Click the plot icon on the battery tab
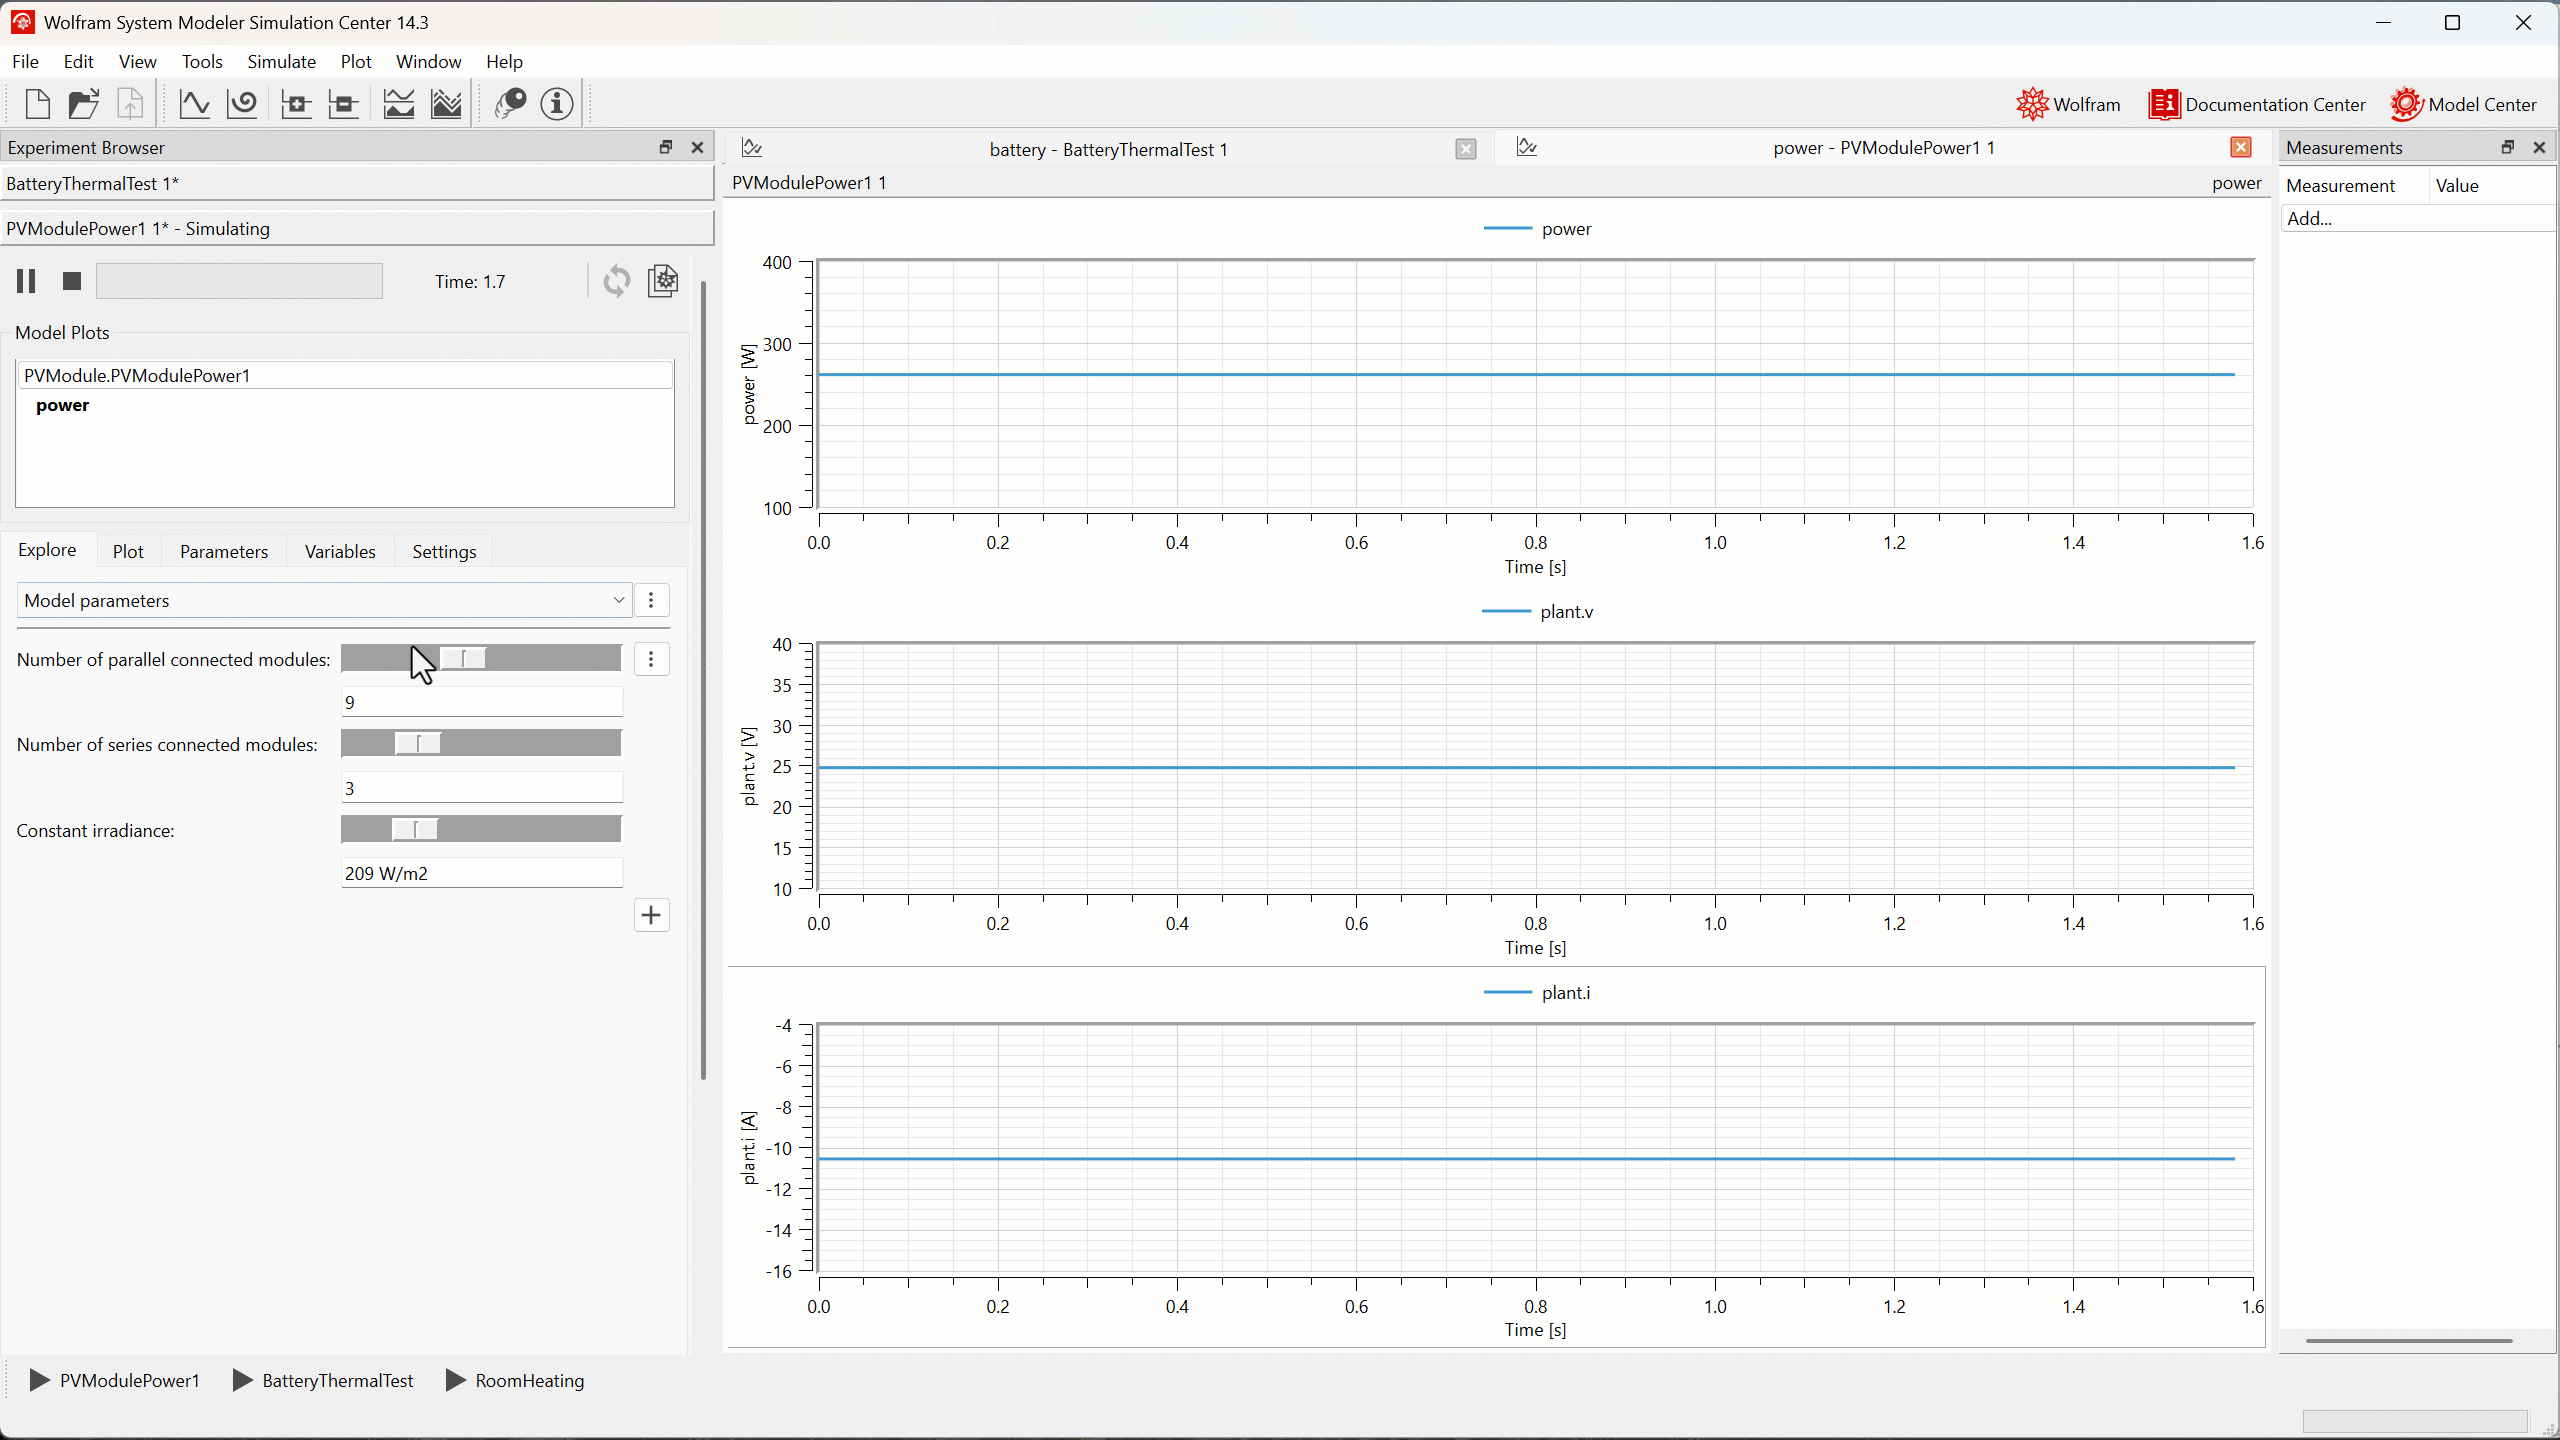Screen dimensions: 2560x1440 (x=752, y=148)
